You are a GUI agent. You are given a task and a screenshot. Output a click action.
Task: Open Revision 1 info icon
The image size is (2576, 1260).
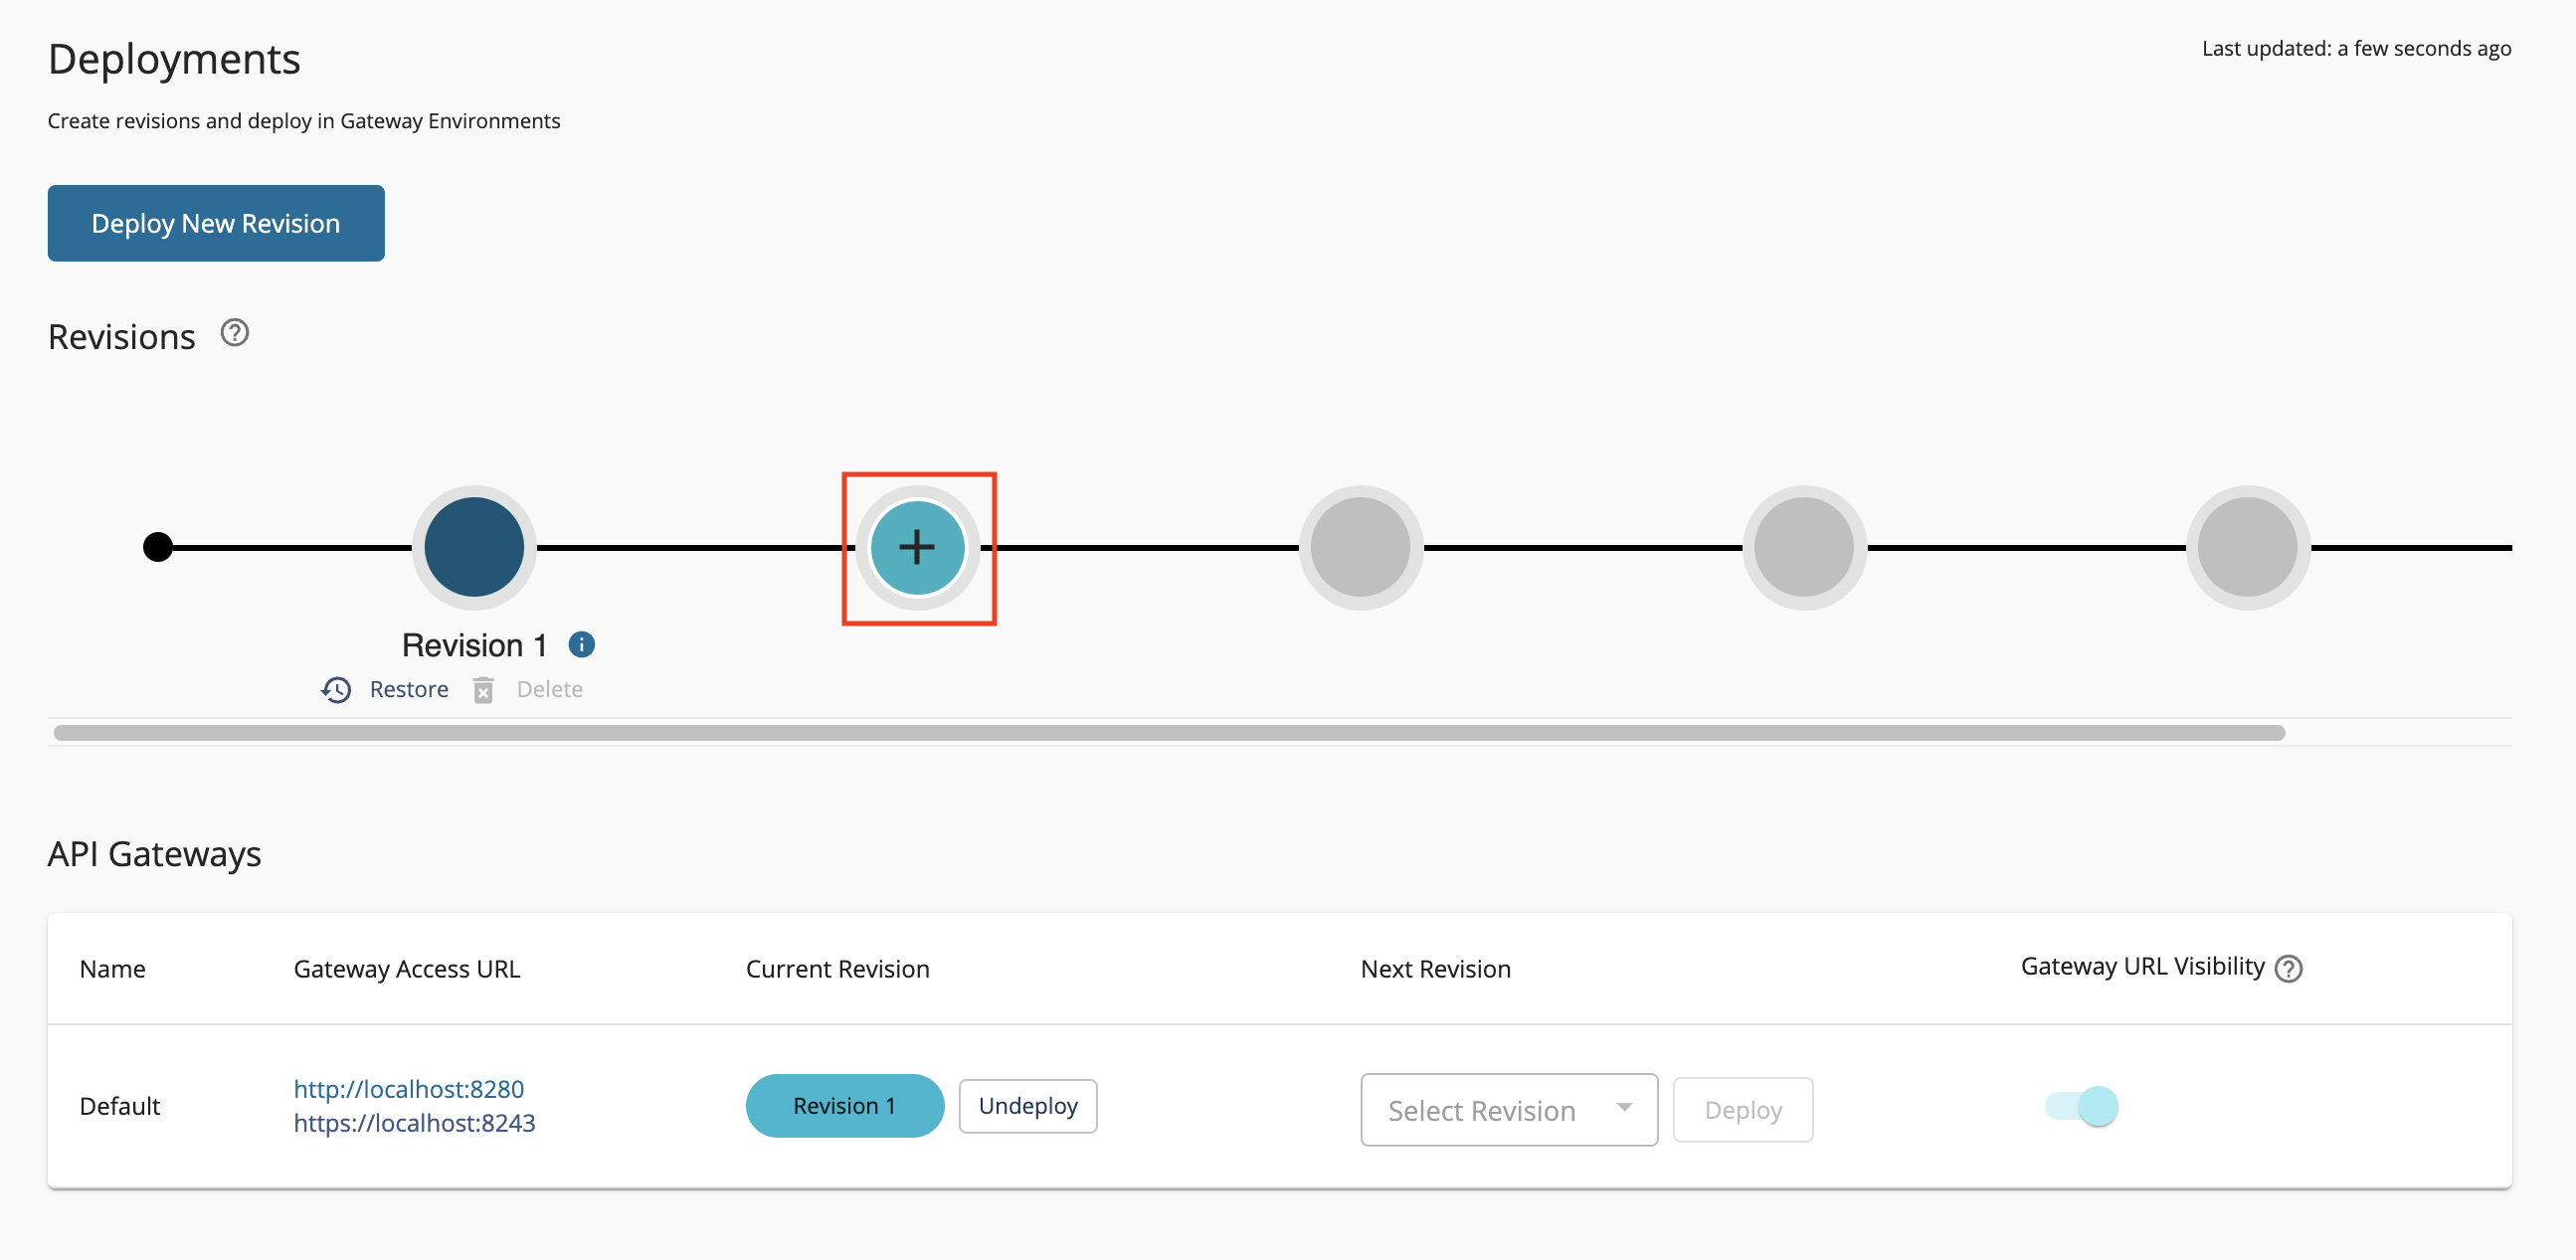581,645
